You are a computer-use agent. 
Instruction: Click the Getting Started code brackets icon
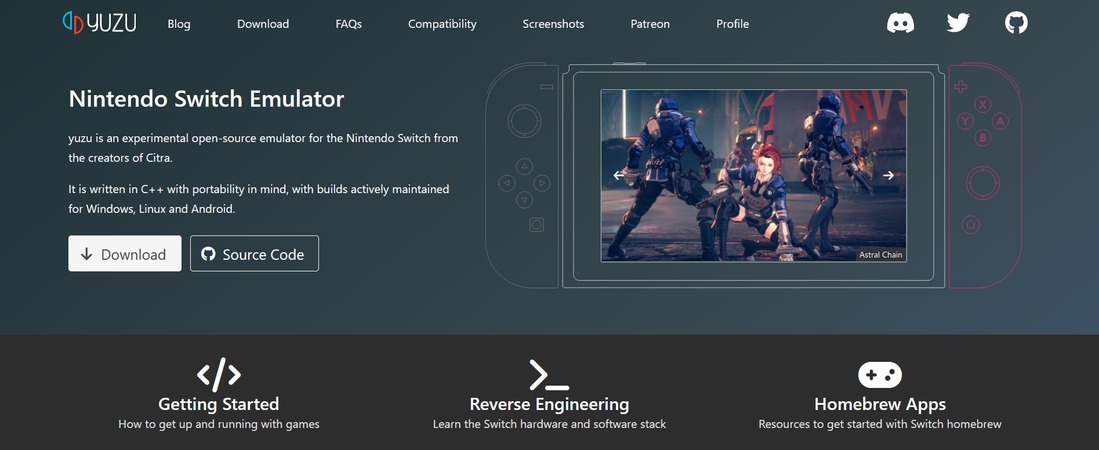coord(218,374)
